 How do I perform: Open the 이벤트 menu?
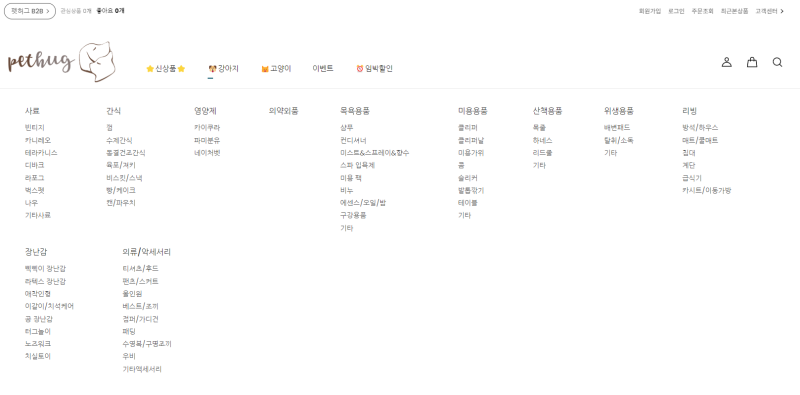[323, 68]
